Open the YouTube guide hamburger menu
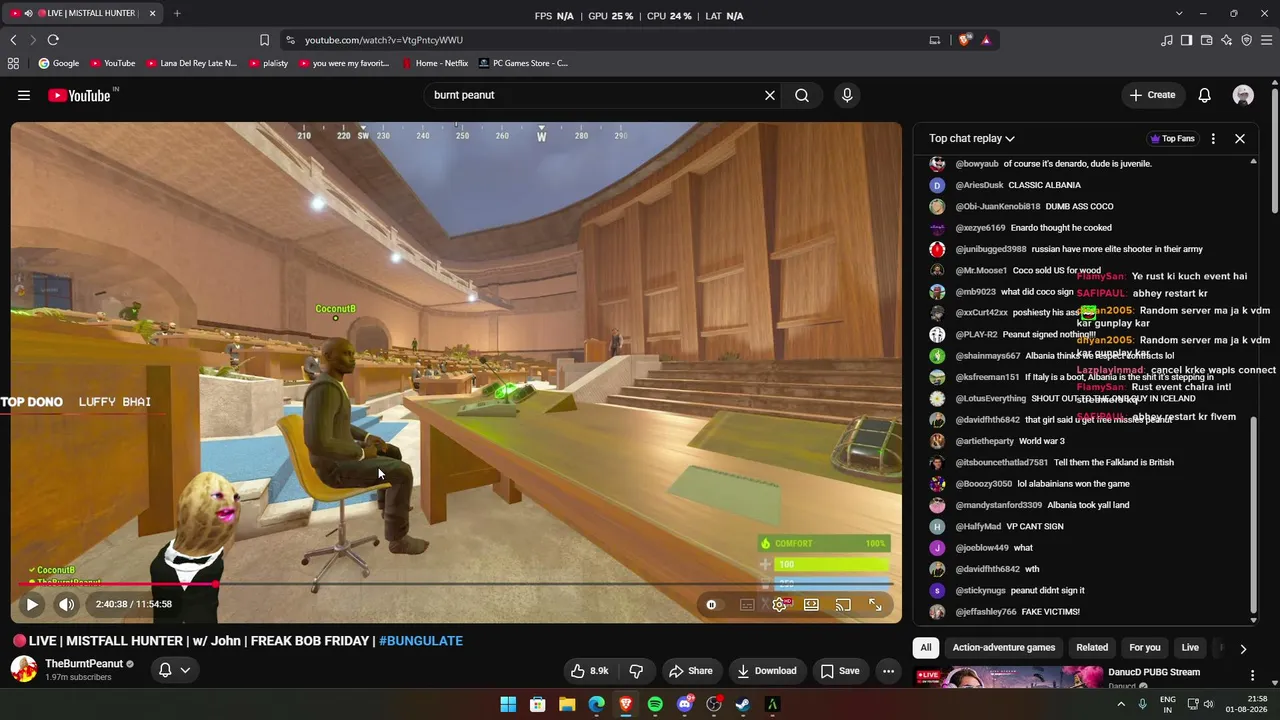Viewport: 1280px width, 720px height. (24, 95)
